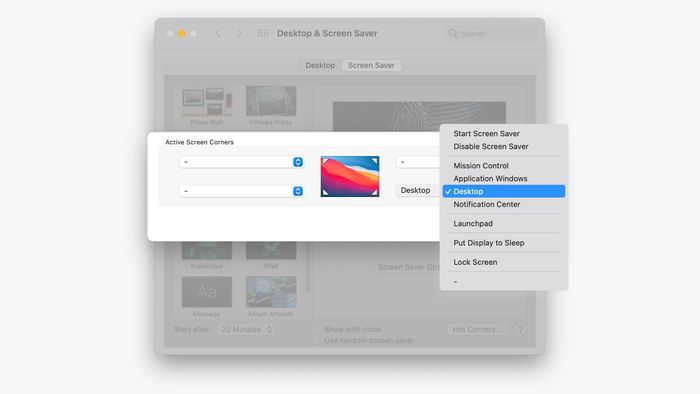Viewport: 700px width, 394px height.
Task: Open the Start after 20 Minutes dropdown
Action: click(x=246, y=329)
